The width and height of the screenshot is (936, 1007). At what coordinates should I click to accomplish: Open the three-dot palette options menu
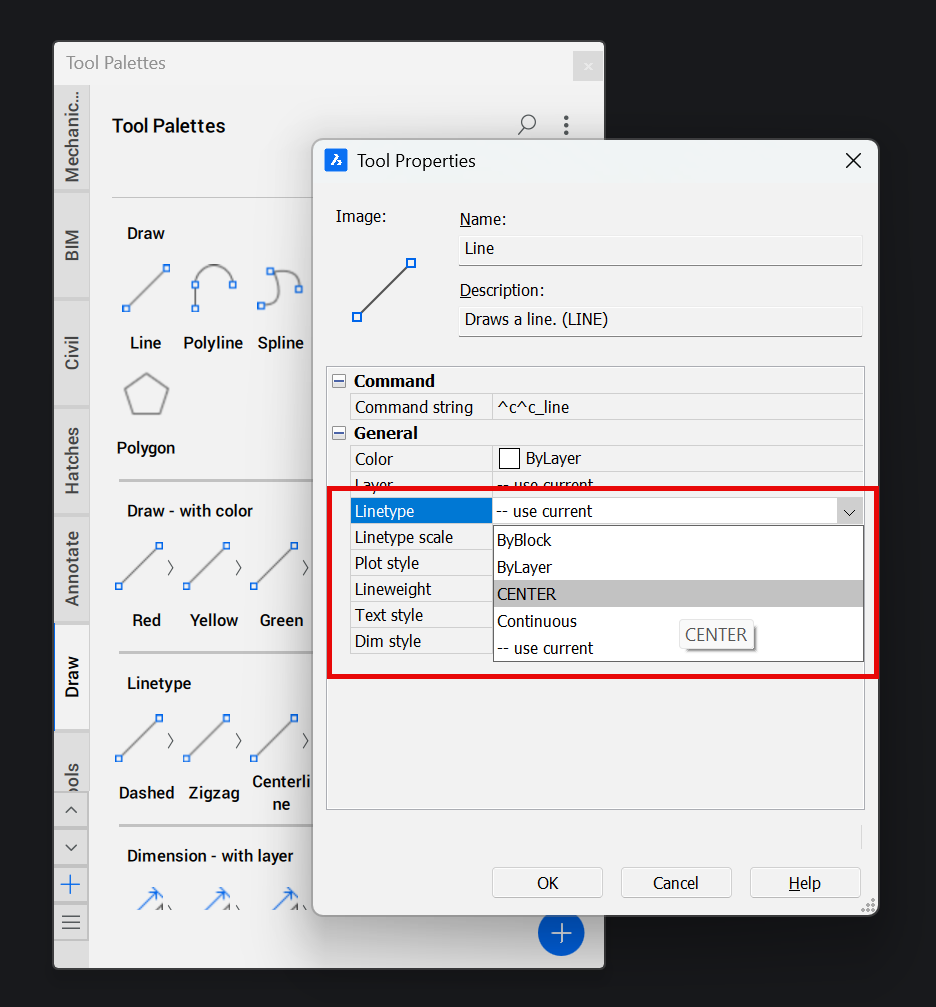(566, 125)
